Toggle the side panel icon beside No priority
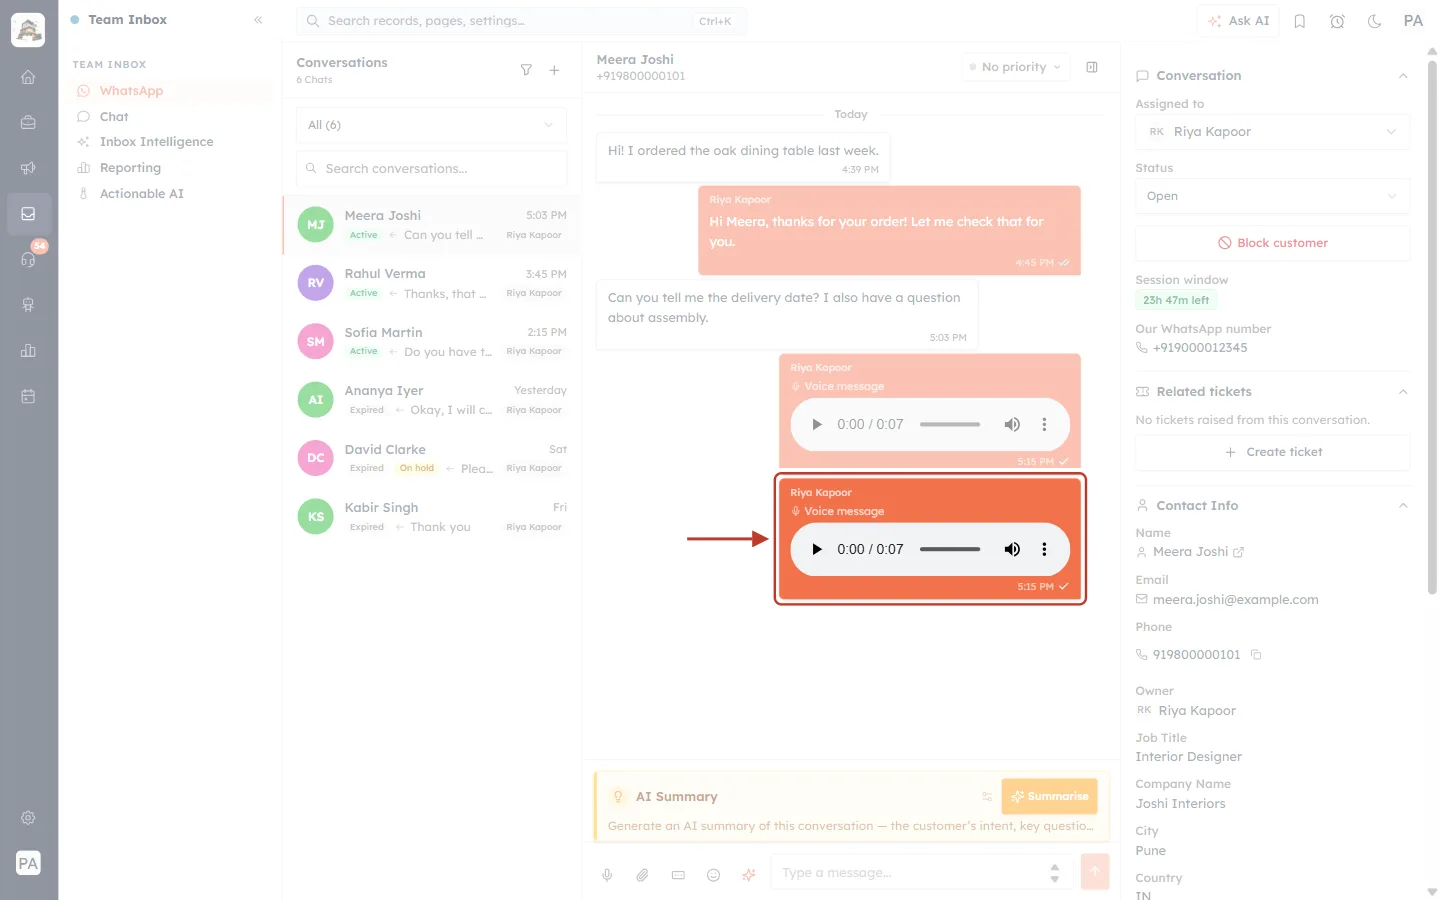Viewport: 1440px width, 900px height. pos(1092,67)
